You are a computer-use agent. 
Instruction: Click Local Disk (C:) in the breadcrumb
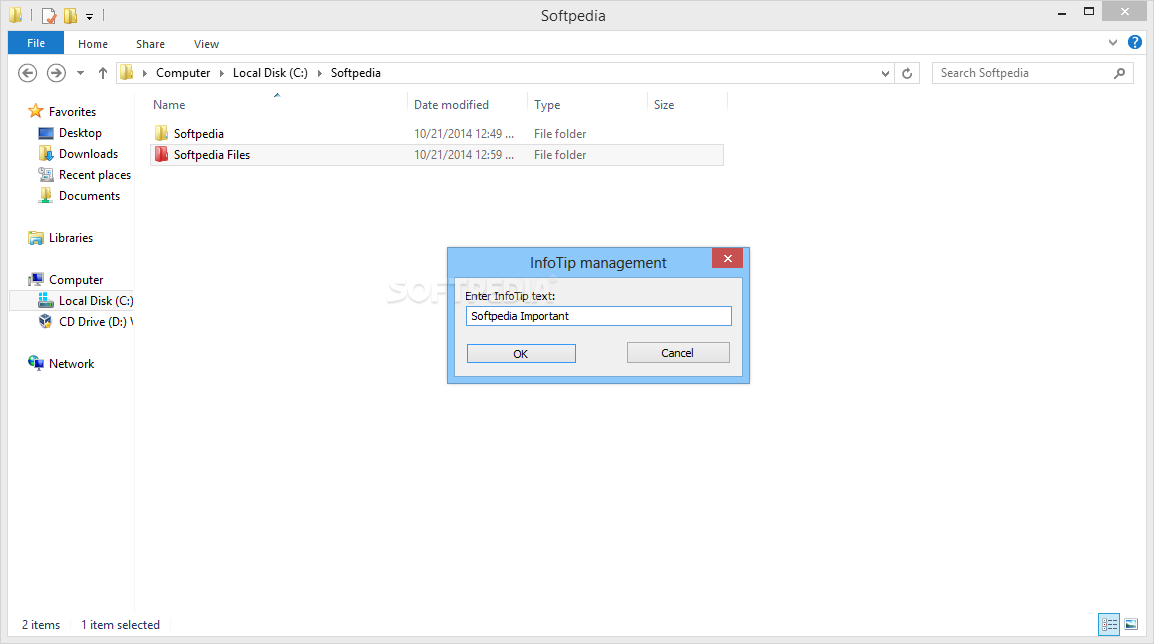tap(270, 73)
